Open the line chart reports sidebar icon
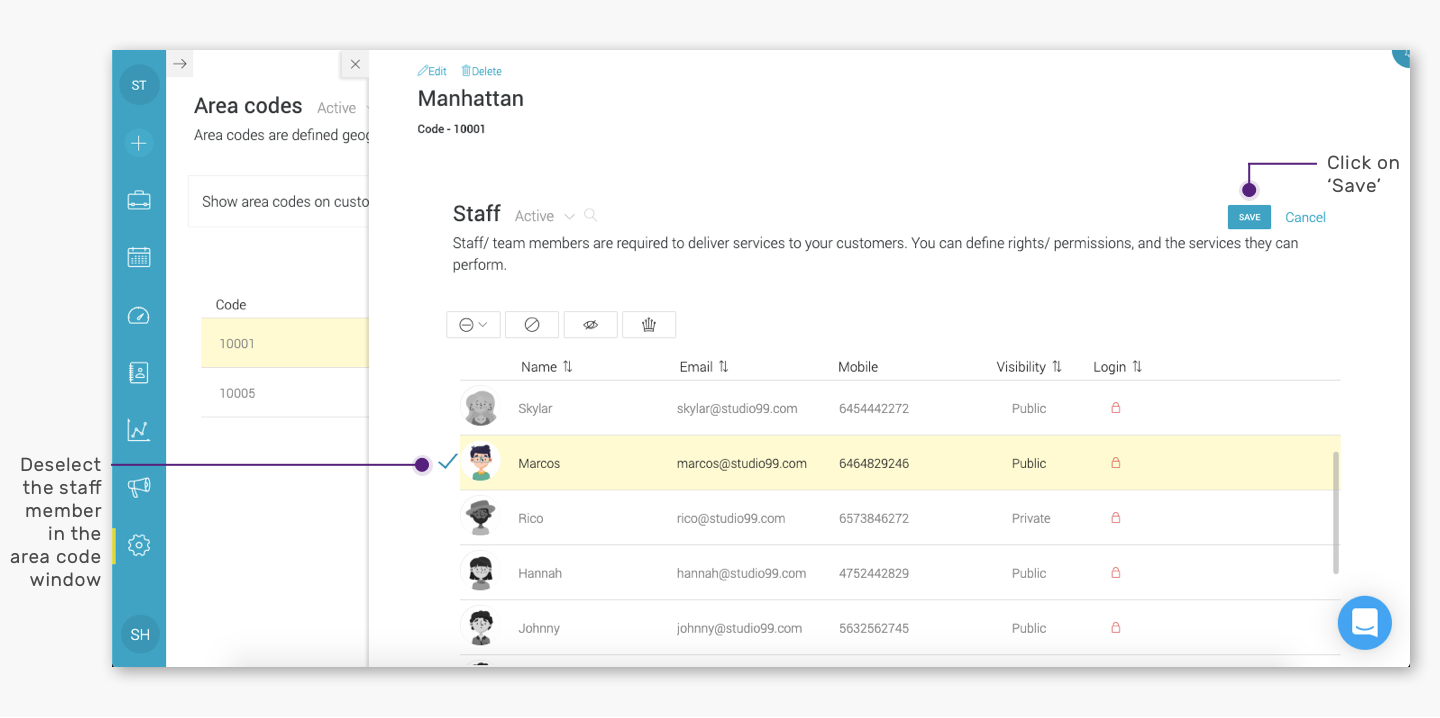Viewport: 1440px width, 718px height. pos(139,430)
